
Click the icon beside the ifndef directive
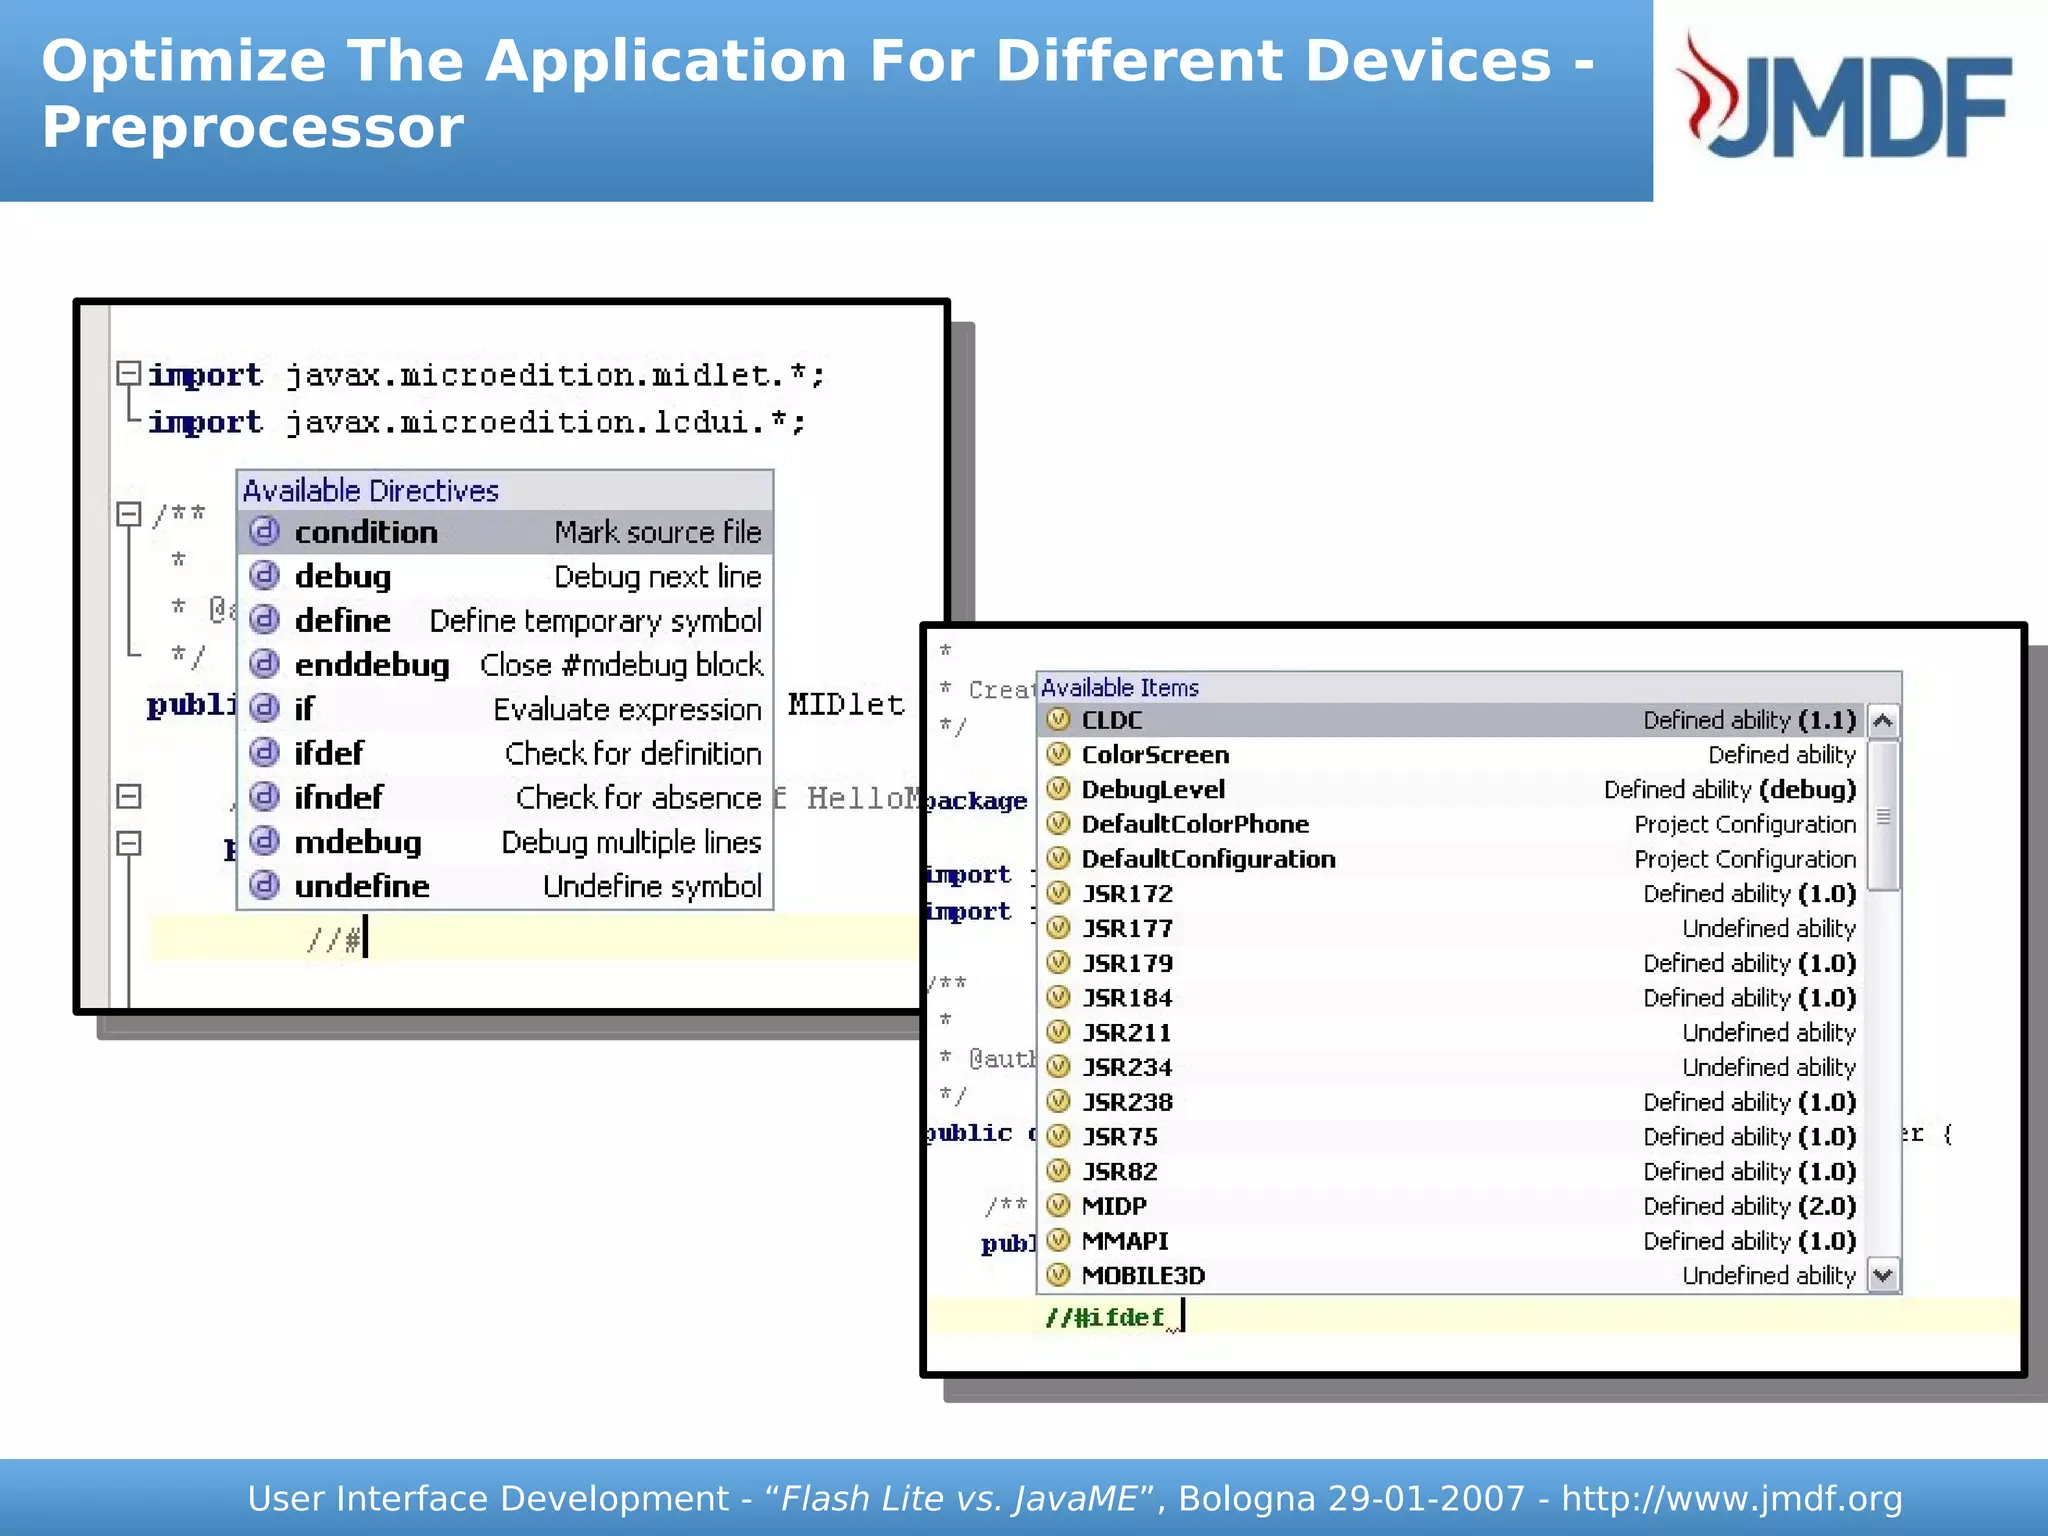click(264, 796)
